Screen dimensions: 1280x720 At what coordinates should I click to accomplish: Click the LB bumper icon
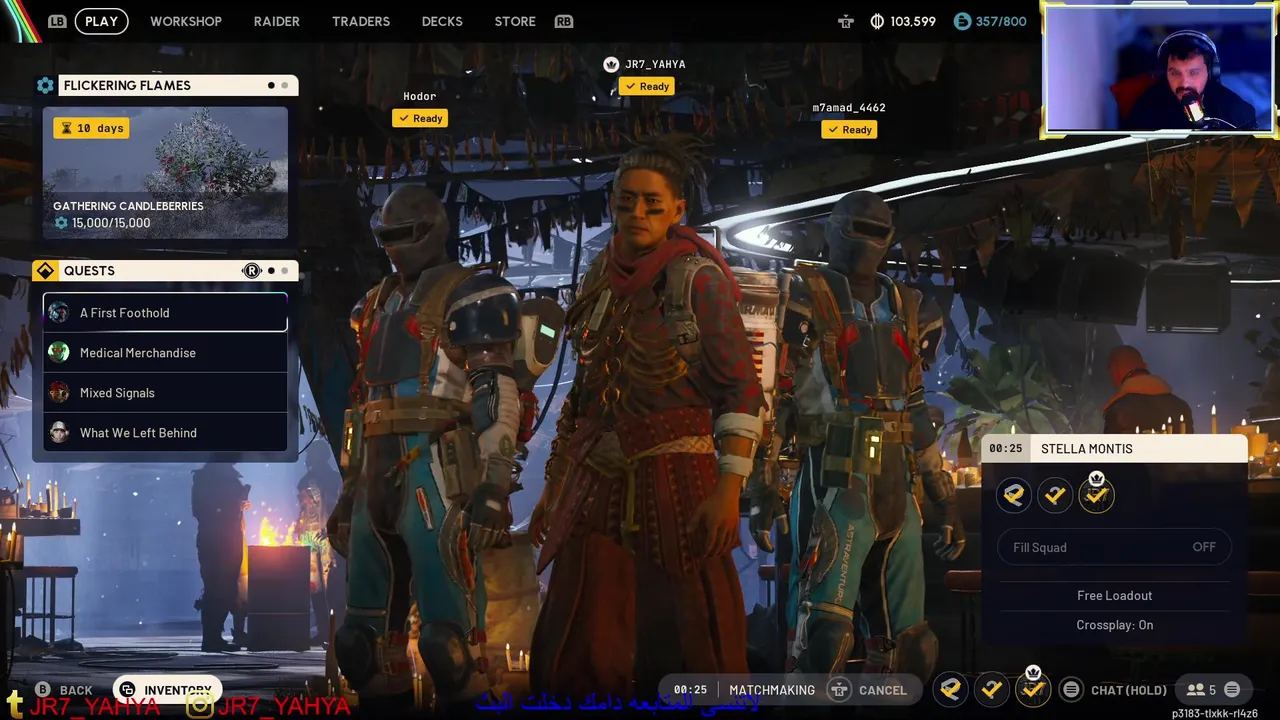pyautogui.click(x=57, y=21)
